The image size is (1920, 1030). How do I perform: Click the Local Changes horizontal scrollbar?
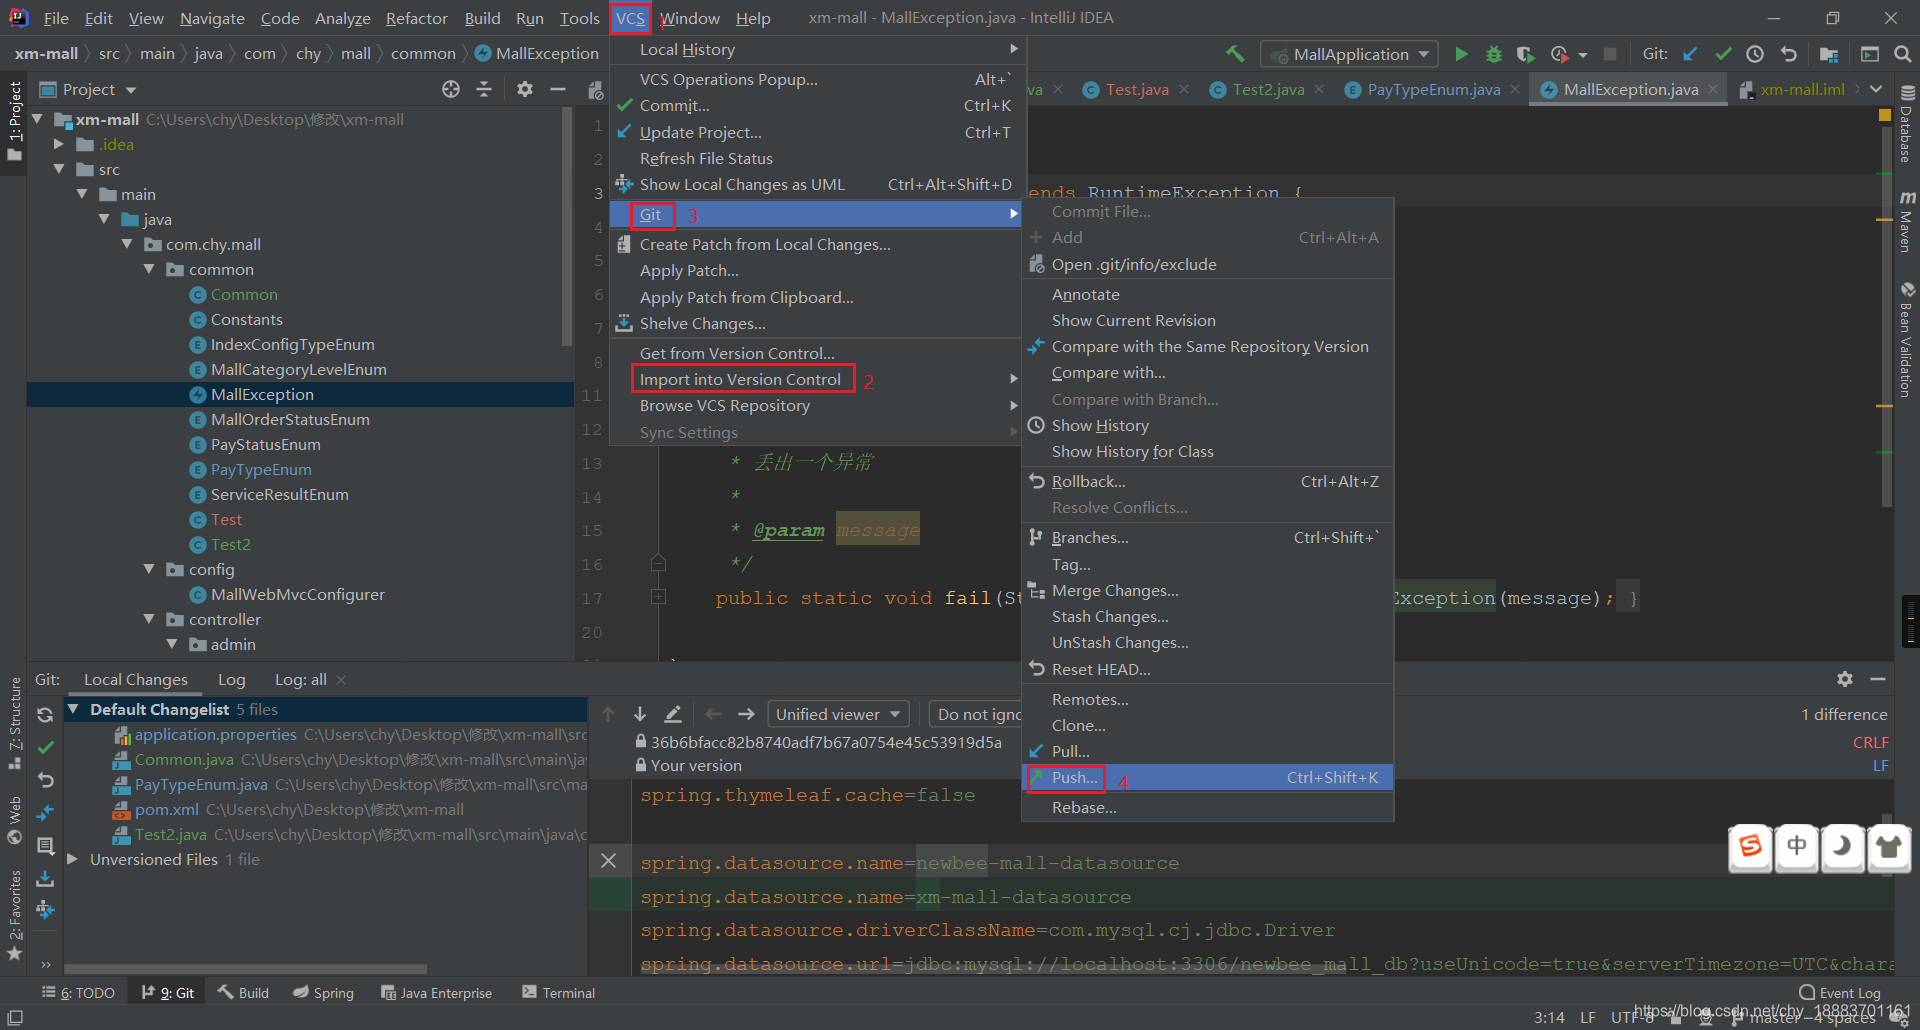click(246, 969)
